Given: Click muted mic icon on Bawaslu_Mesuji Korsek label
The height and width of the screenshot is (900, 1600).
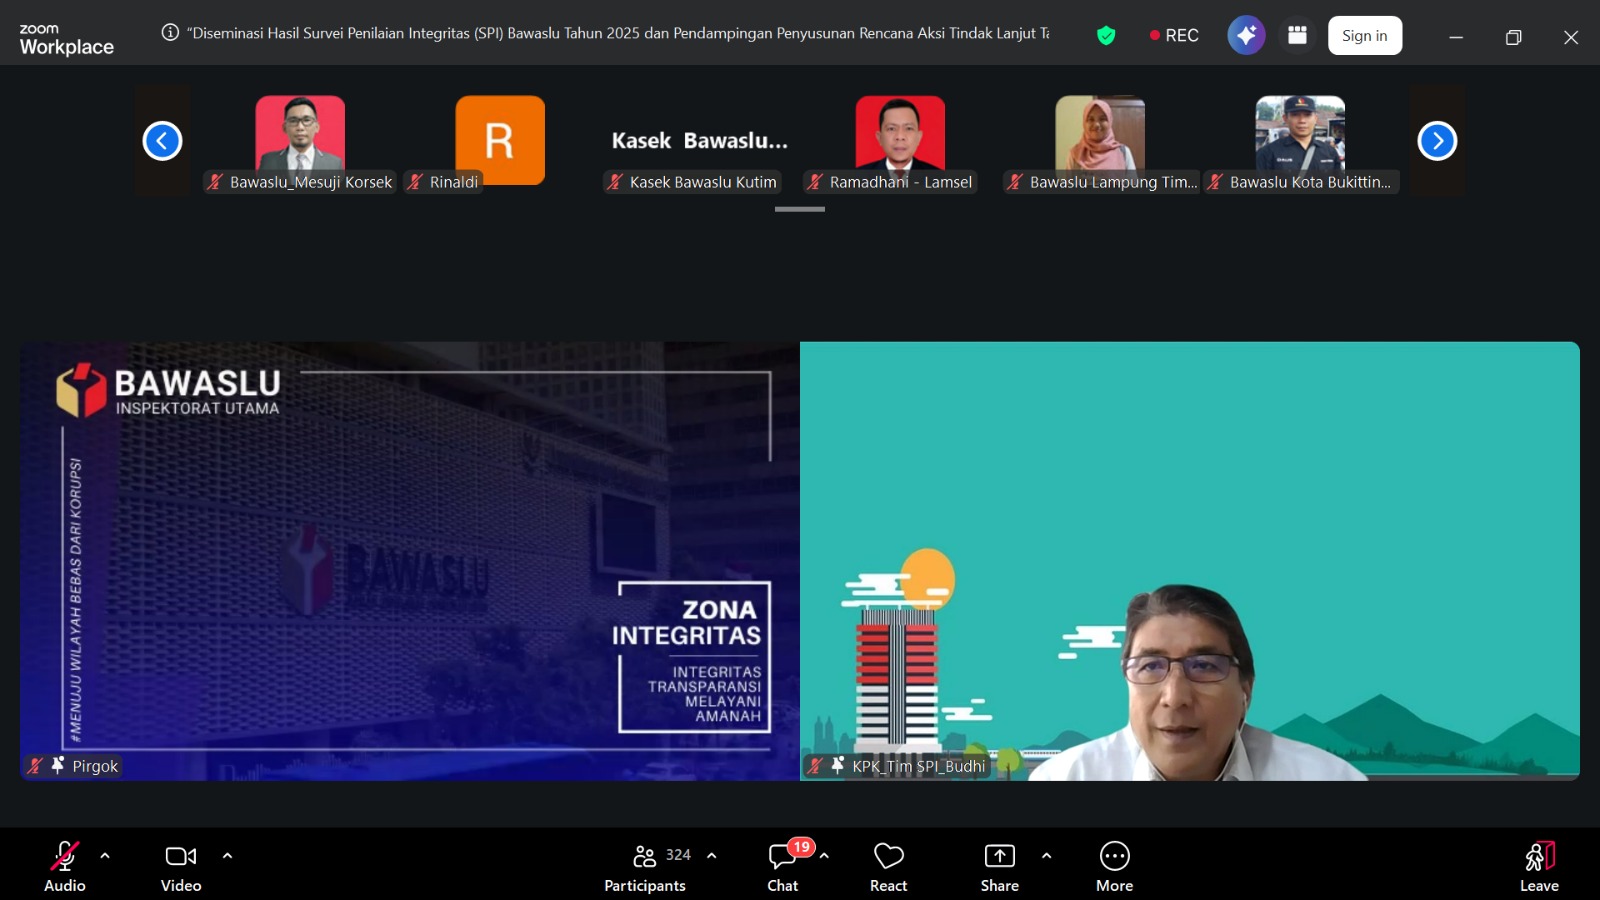Looking at the screenshot, I should click(215, 182).
